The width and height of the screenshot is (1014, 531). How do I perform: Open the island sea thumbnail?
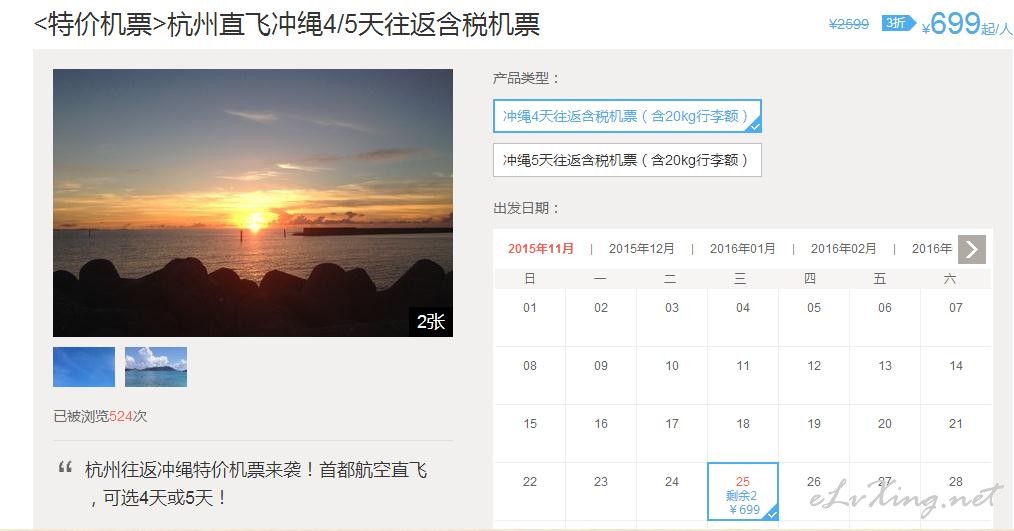pyautogui.click(x=156, y=367)
